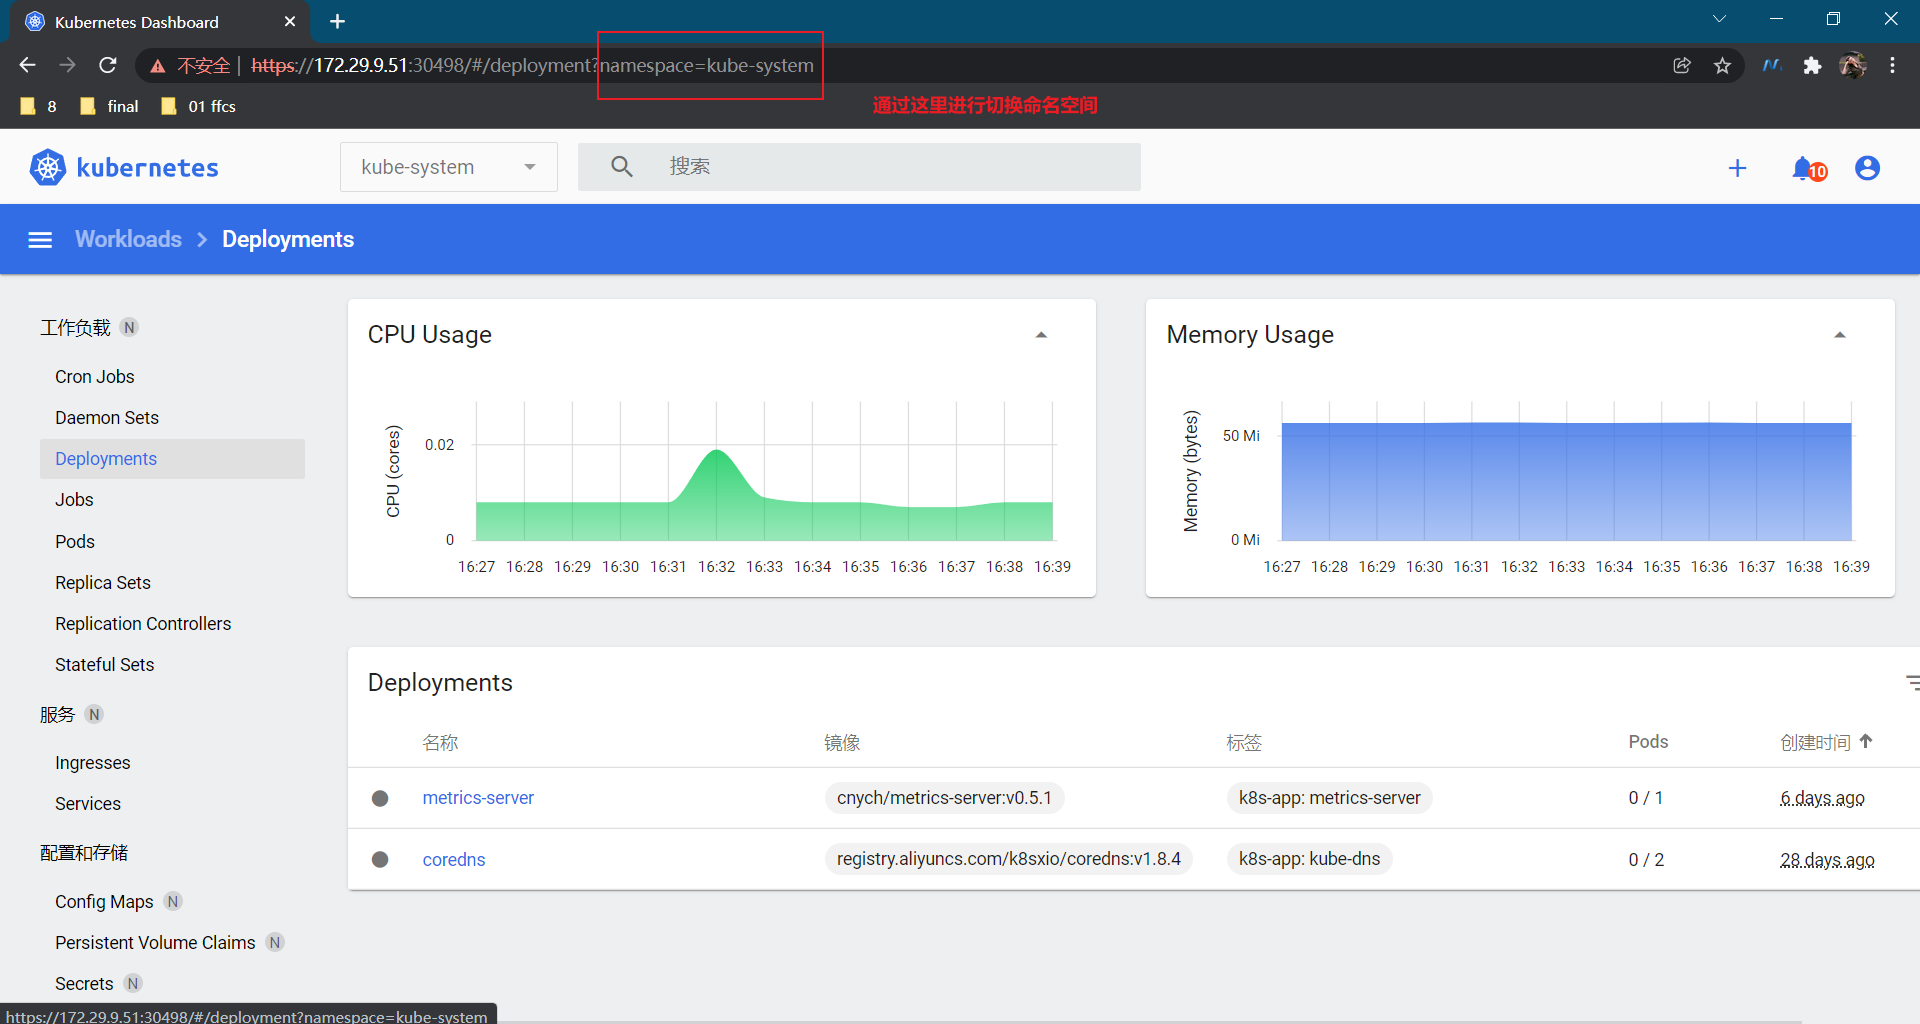Image resolution: width=1920 pixels, height=1024 pixels.
Task: Click the browser forward arrow
Action: [x=67, y=65]
